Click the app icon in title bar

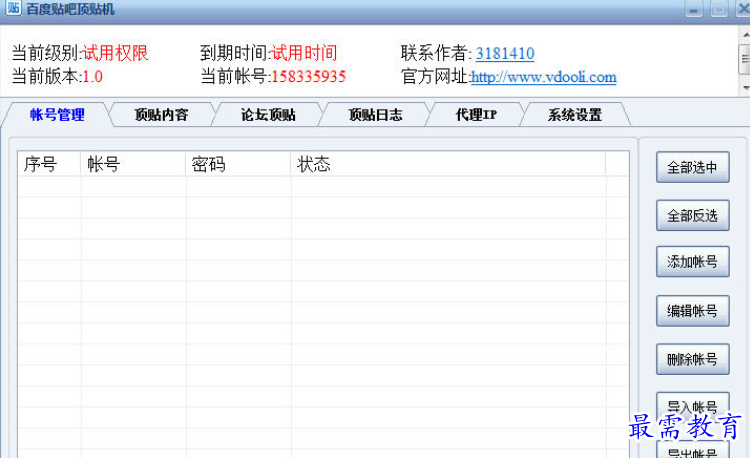13,7
